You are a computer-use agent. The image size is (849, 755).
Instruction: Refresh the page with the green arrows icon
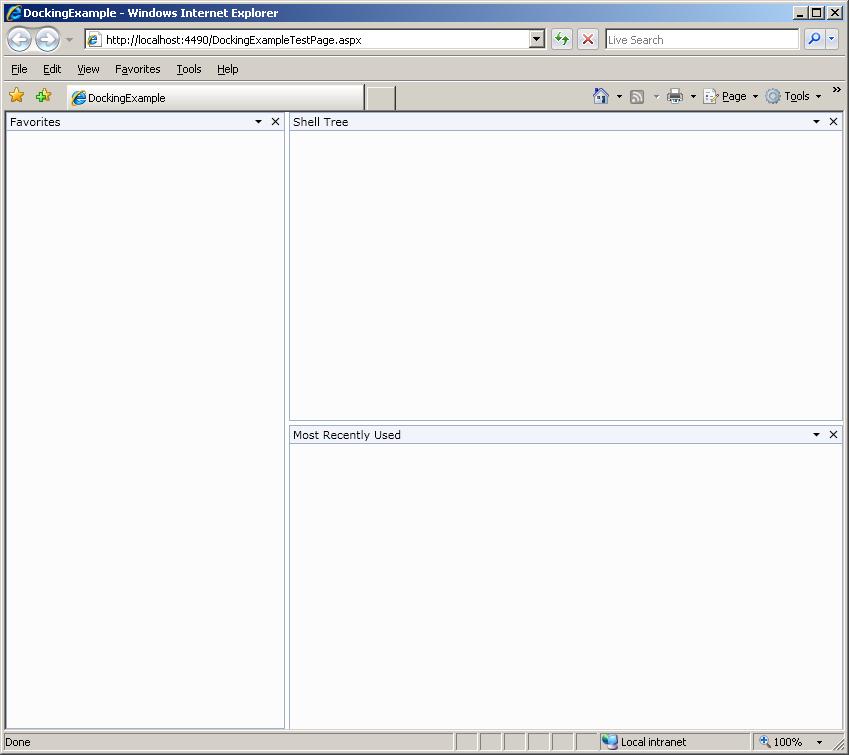(x=562, y=39)
